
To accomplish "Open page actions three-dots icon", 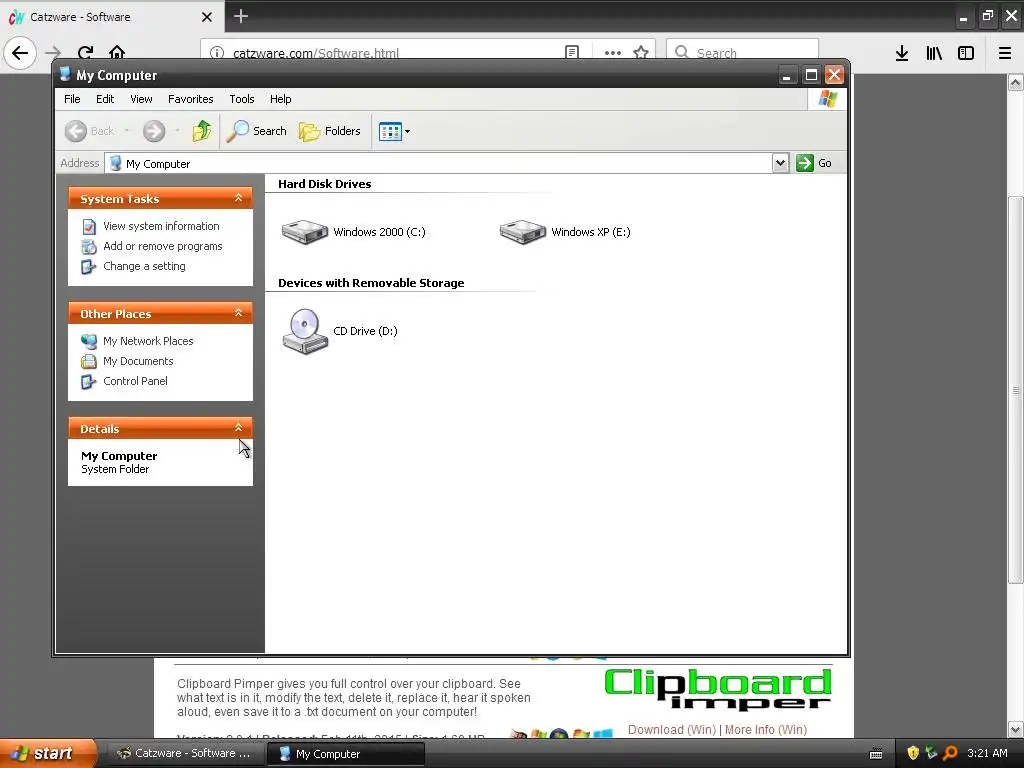I will (613, 53).
